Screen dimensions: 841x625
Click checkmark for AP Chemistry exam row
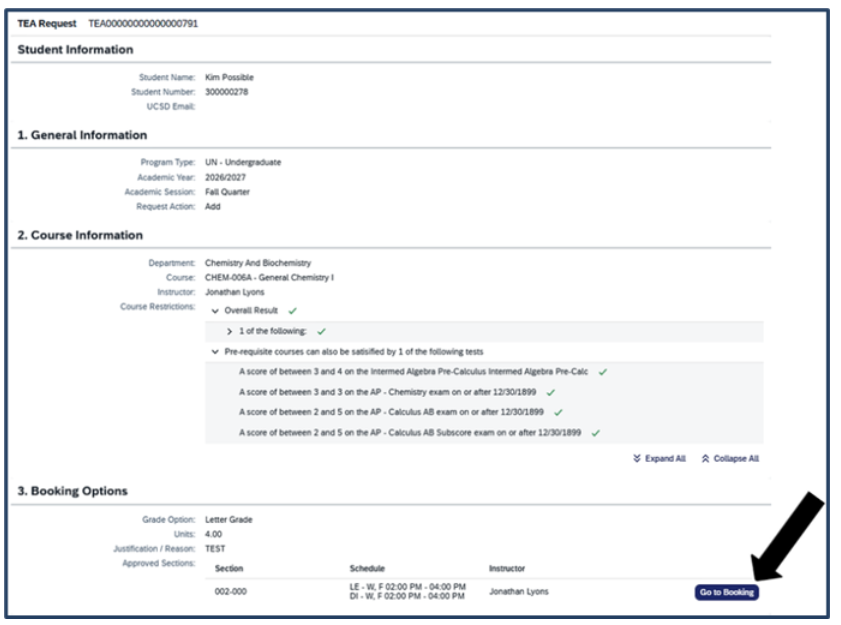tap(551, 392)
